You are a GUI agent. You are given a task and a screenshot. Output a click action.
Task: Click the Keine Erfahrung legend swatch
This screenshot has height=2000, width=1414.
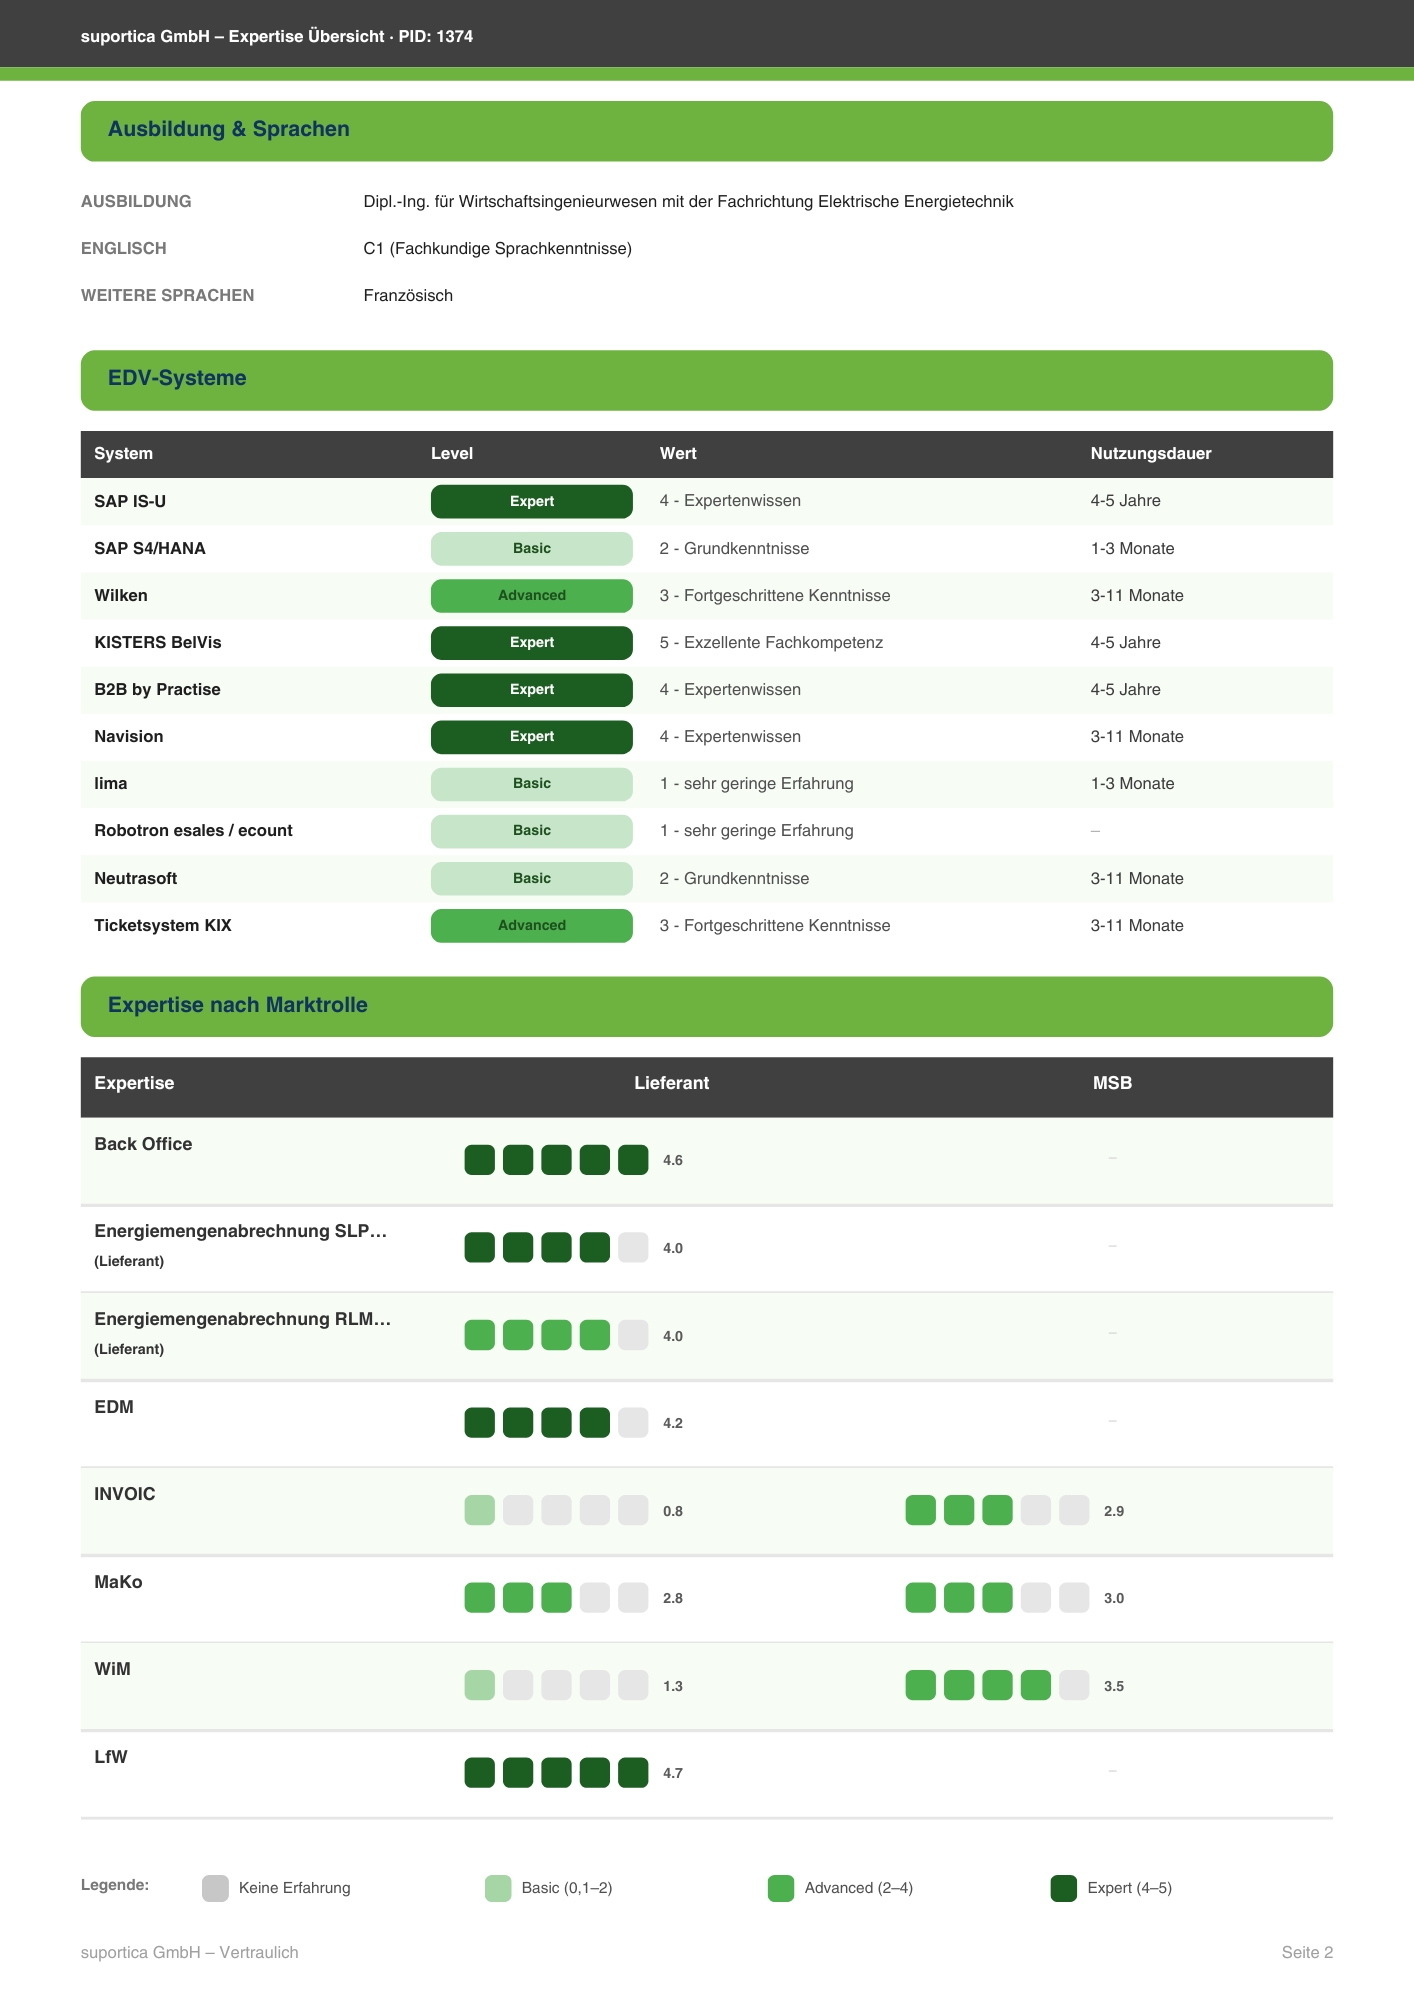(x=215, y=1888)
